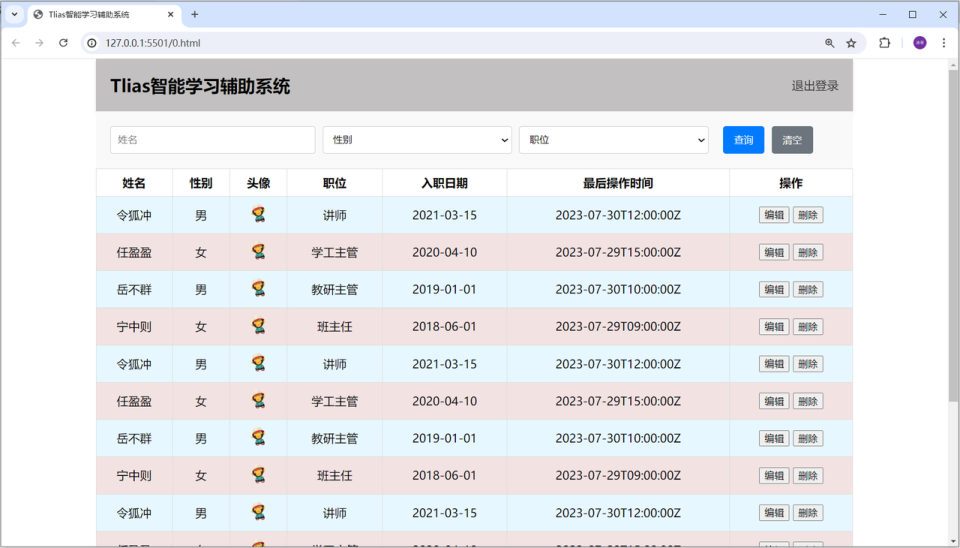Screen dimensions: 960x548
Task: Click the avatar in the first 令狐冲 row
Action: click(x=258, y=214)
